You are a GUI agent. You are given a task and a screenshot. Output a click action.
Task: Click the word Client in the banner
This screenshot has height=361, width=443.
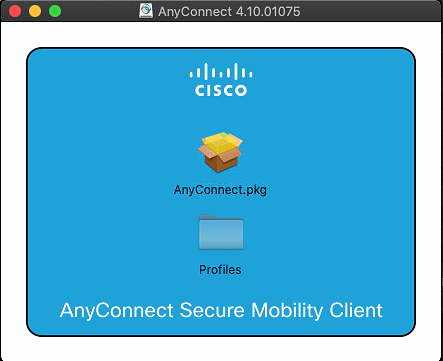[x=356, y=310]
